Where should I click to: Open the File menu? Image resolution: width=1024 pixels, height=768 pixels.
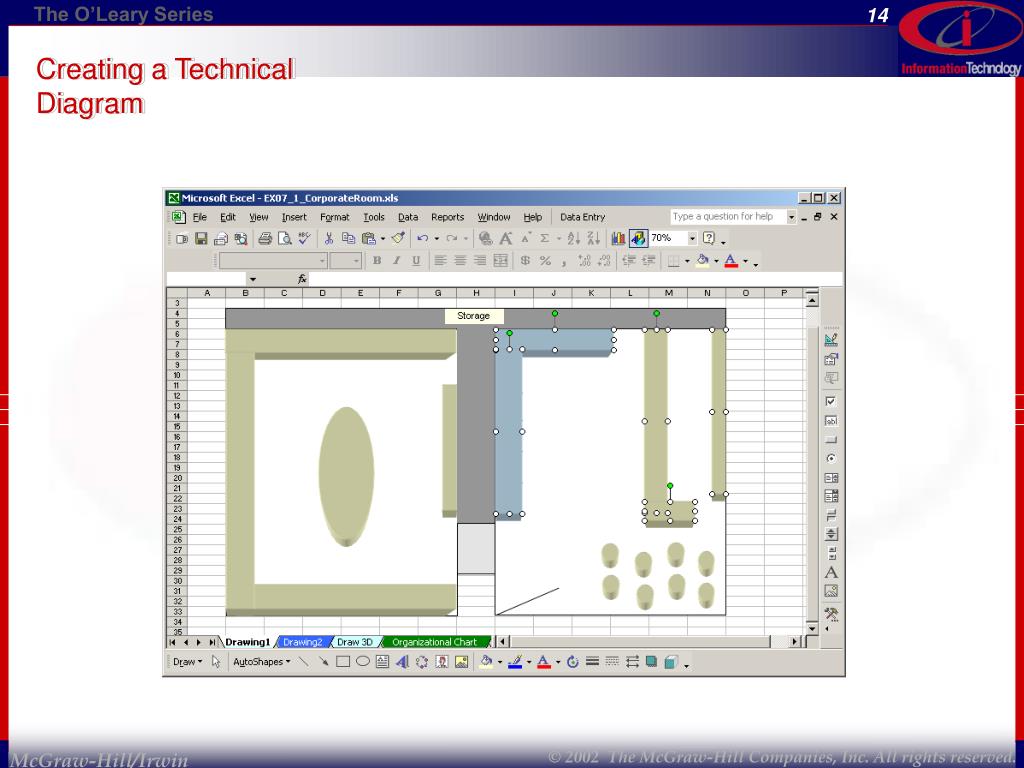199,217
